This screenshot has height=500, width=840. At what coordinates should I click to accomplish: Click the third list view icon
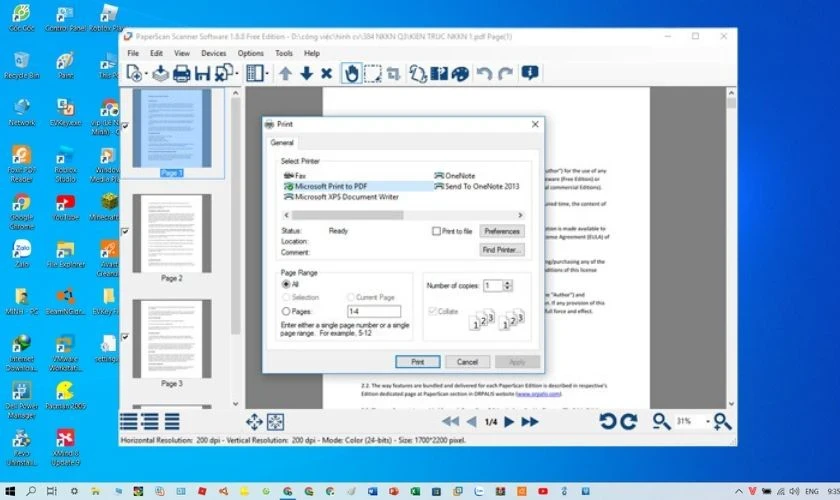pyautogui.click(x=172, y=422)
